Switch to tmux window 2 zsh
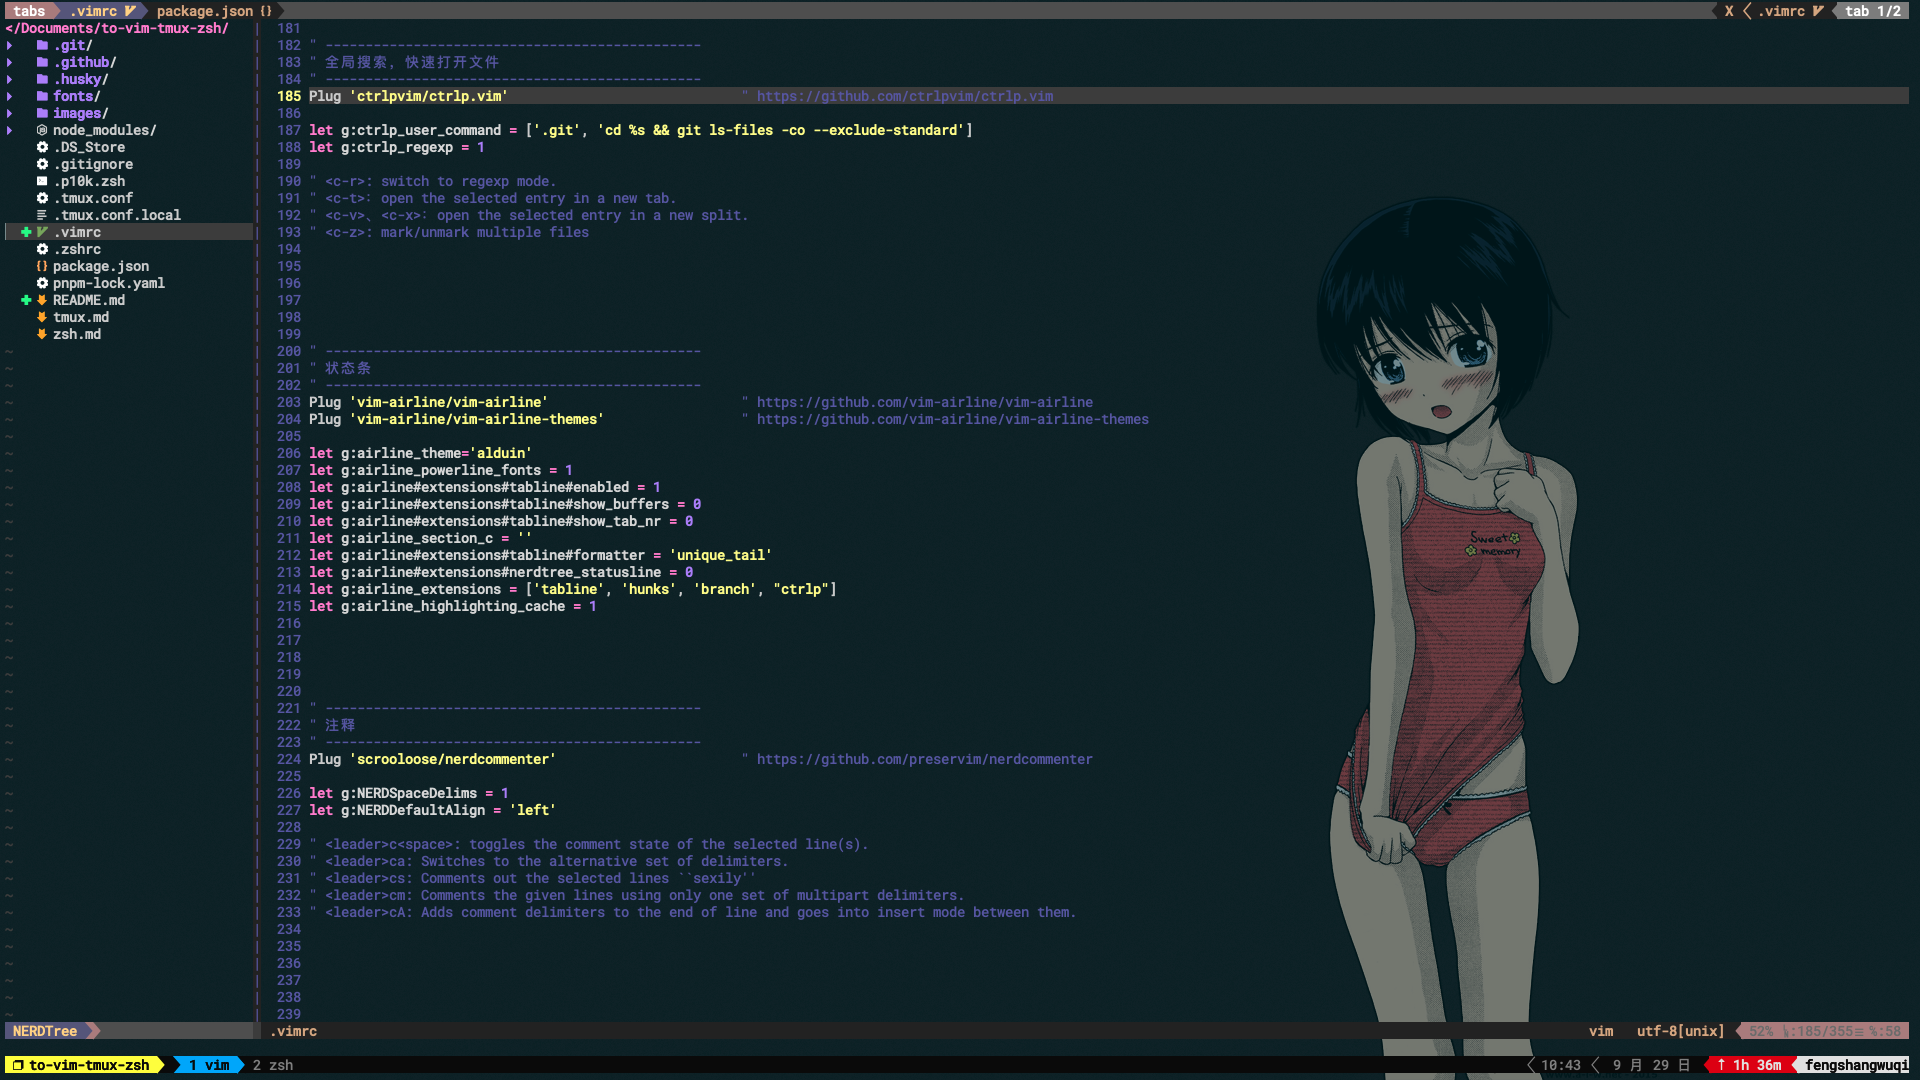The width and height of the screenshot is (1920, 1080). [273, 1065]
